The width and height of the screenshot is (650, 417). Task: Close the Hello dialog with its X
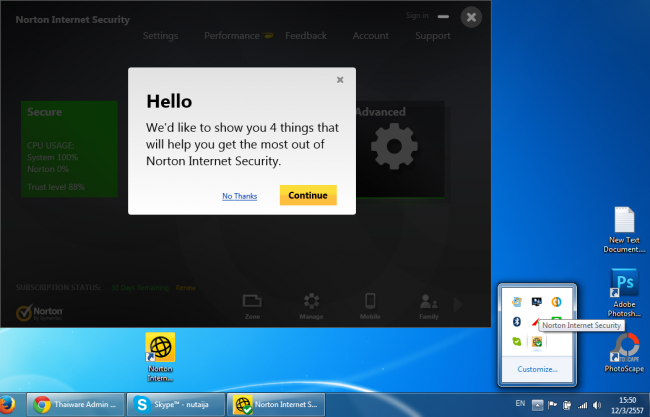(340, 80)
